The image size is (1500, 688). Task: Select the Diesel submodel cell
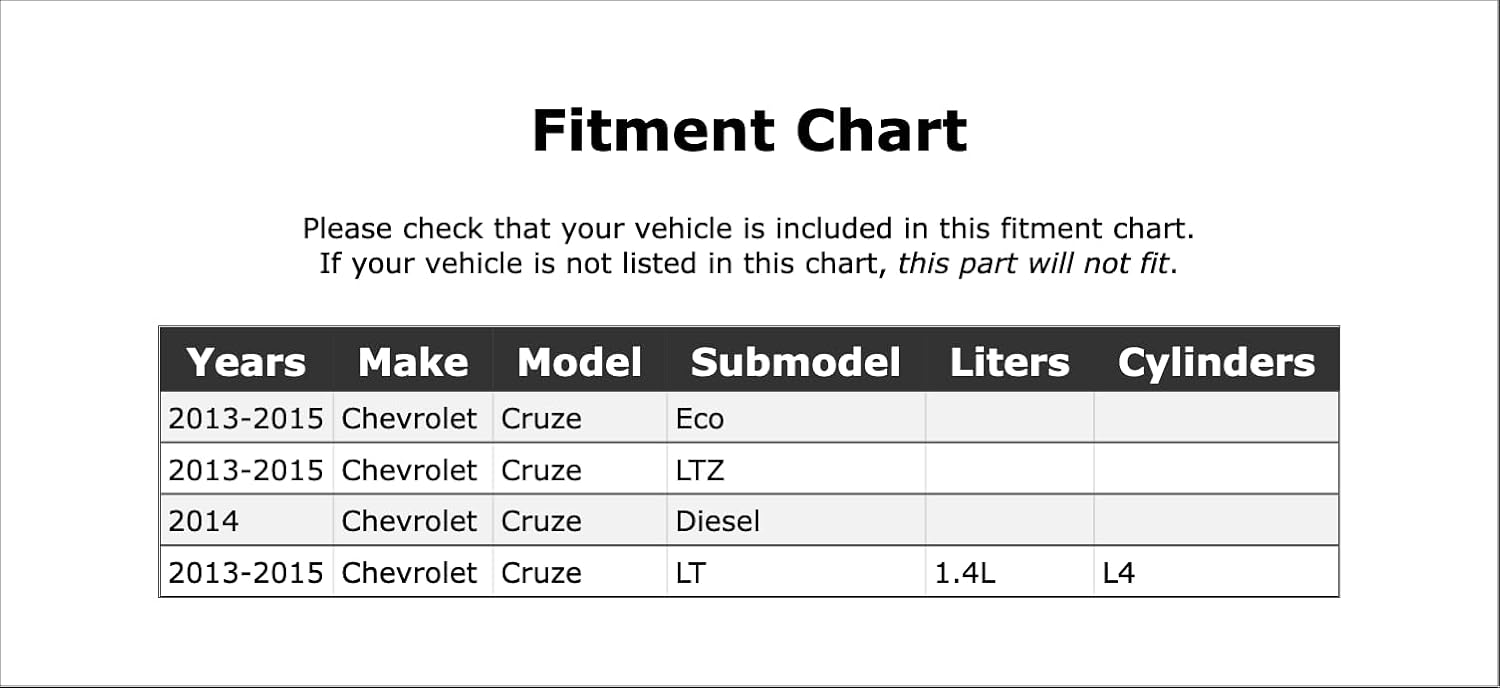point(796,521)
